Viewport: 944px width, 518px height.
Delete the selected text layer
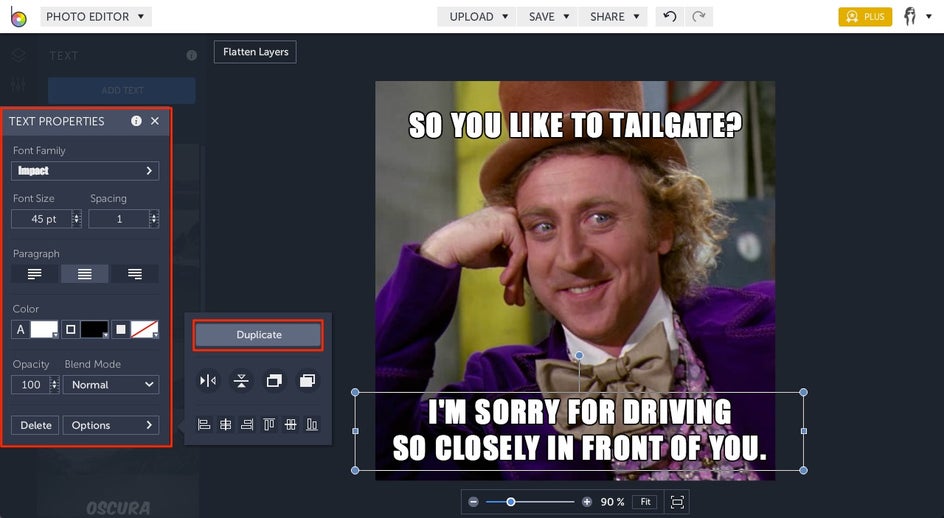click(36, 425)
